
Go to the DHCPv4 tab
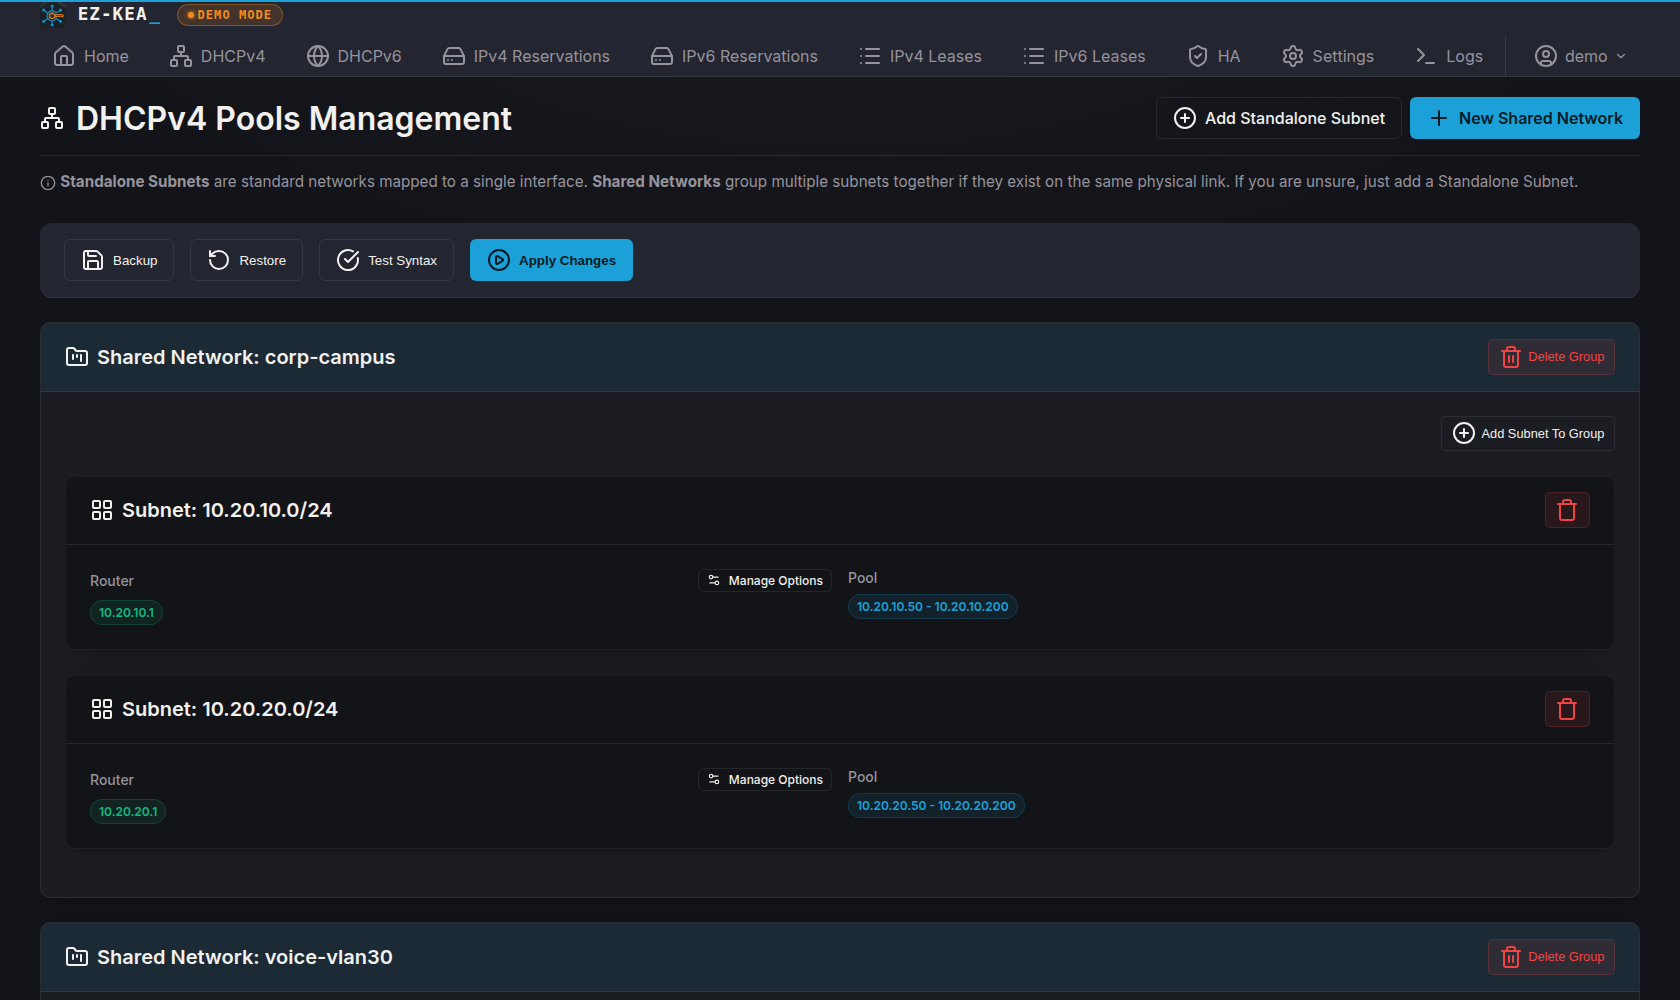[x=217, y=56]
